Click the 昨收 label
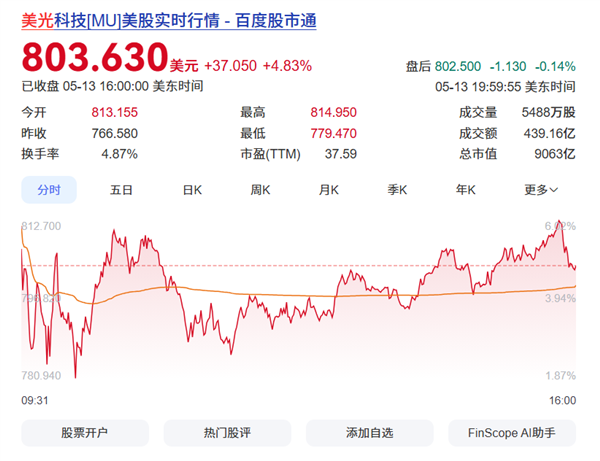The height and width of the screenshot is (461, 600). click(34, 134)
